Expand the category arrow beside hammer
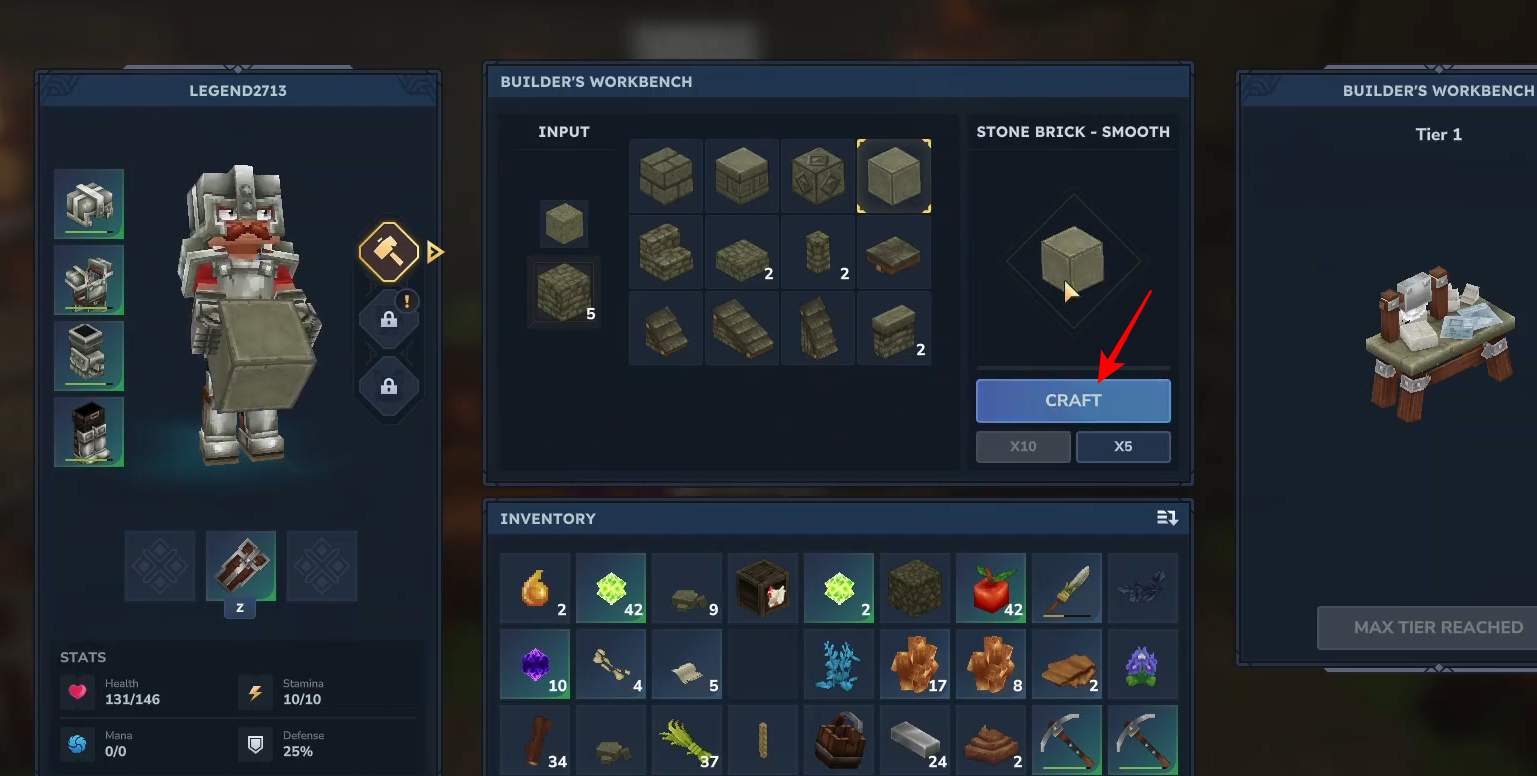This screenshot has height=776, width=1537. pos(434,251)
